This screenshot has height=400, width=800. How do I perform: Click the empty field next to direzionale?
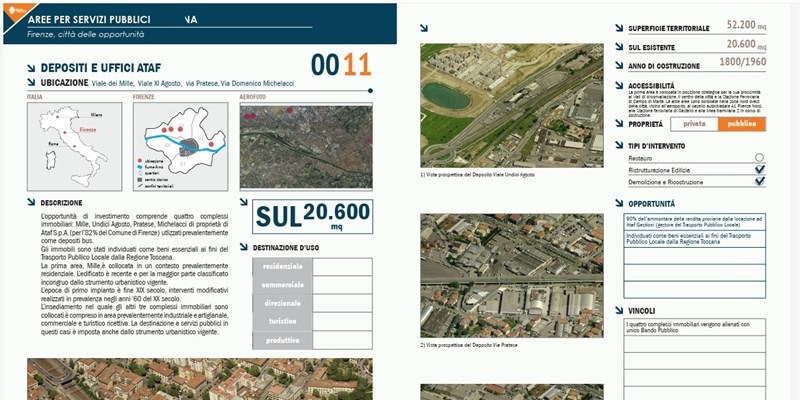342,304
